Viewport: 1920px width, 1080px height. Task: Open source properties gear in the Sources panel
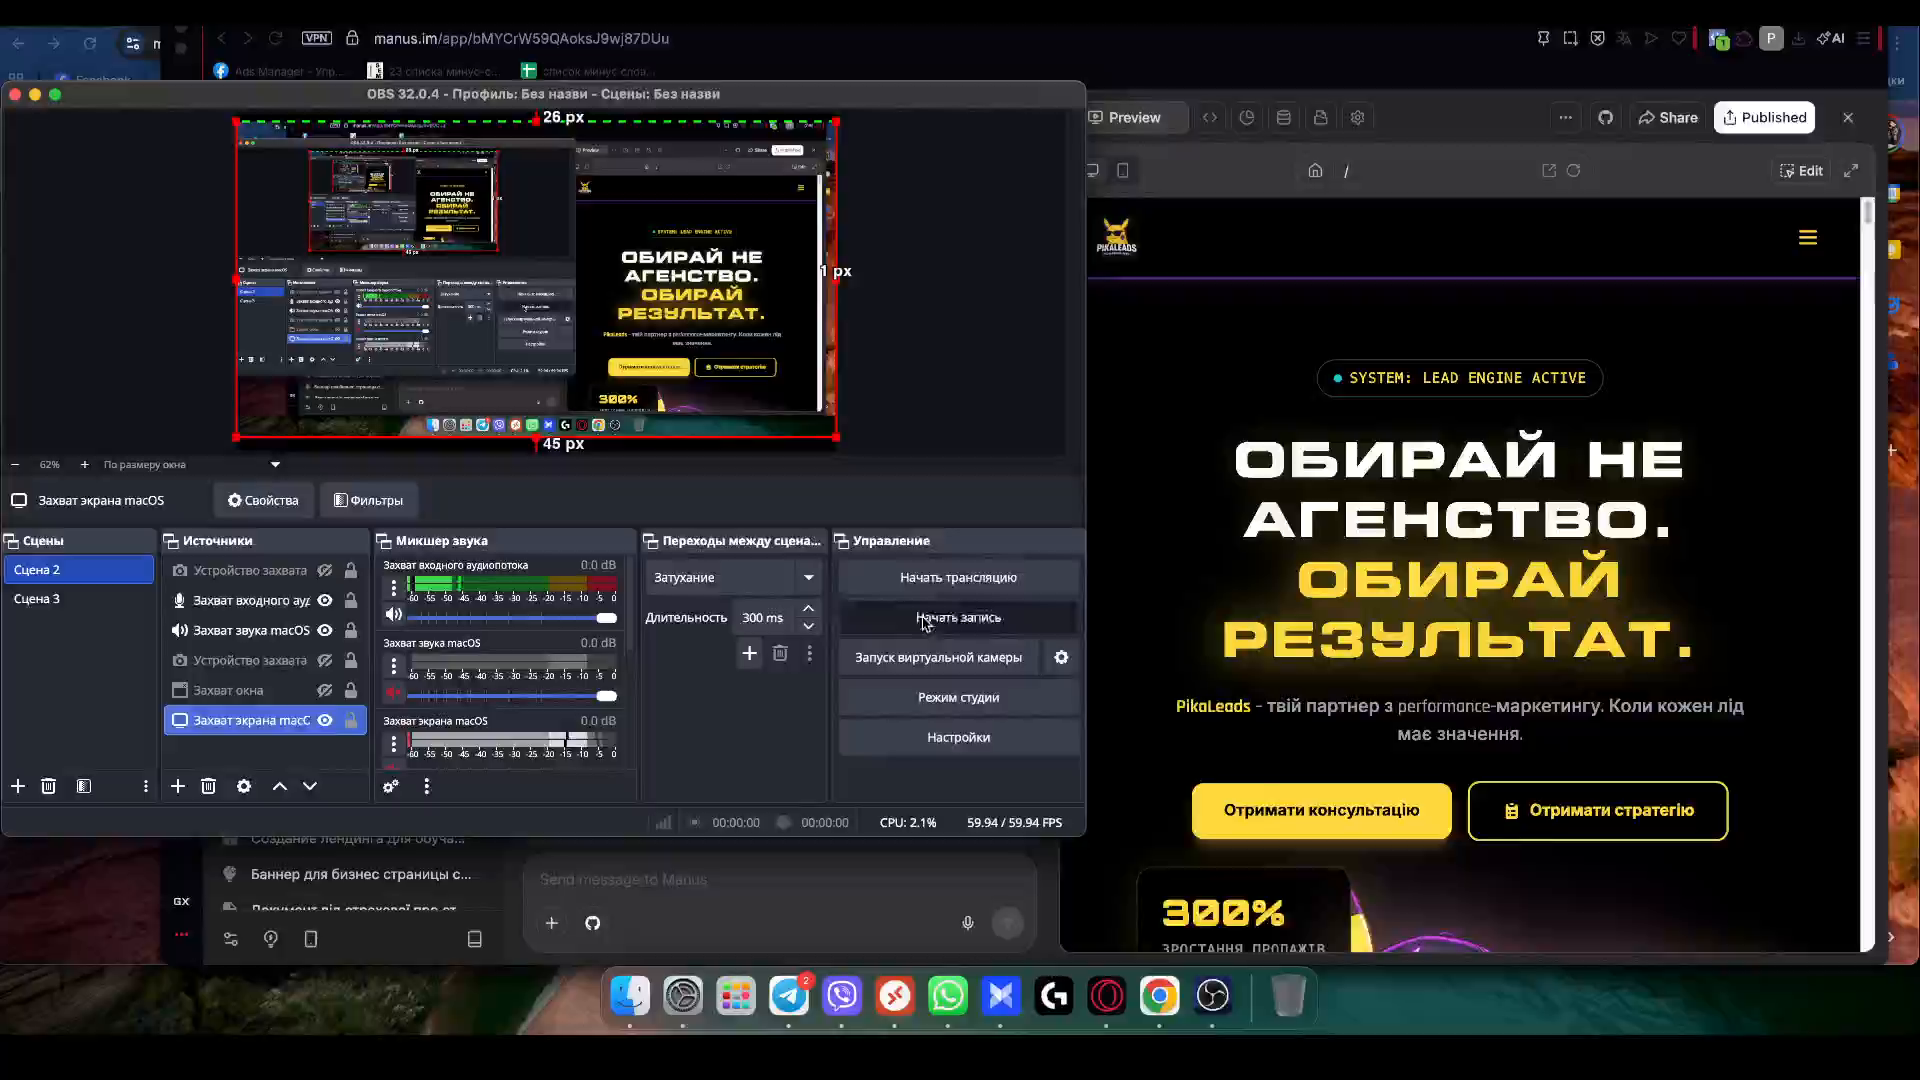(244, 786)
